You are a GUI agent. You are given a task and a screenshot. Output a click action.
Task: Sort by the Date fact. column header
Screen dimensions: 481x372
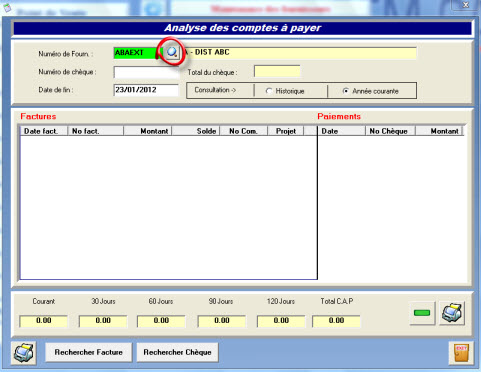coord(44,131)
